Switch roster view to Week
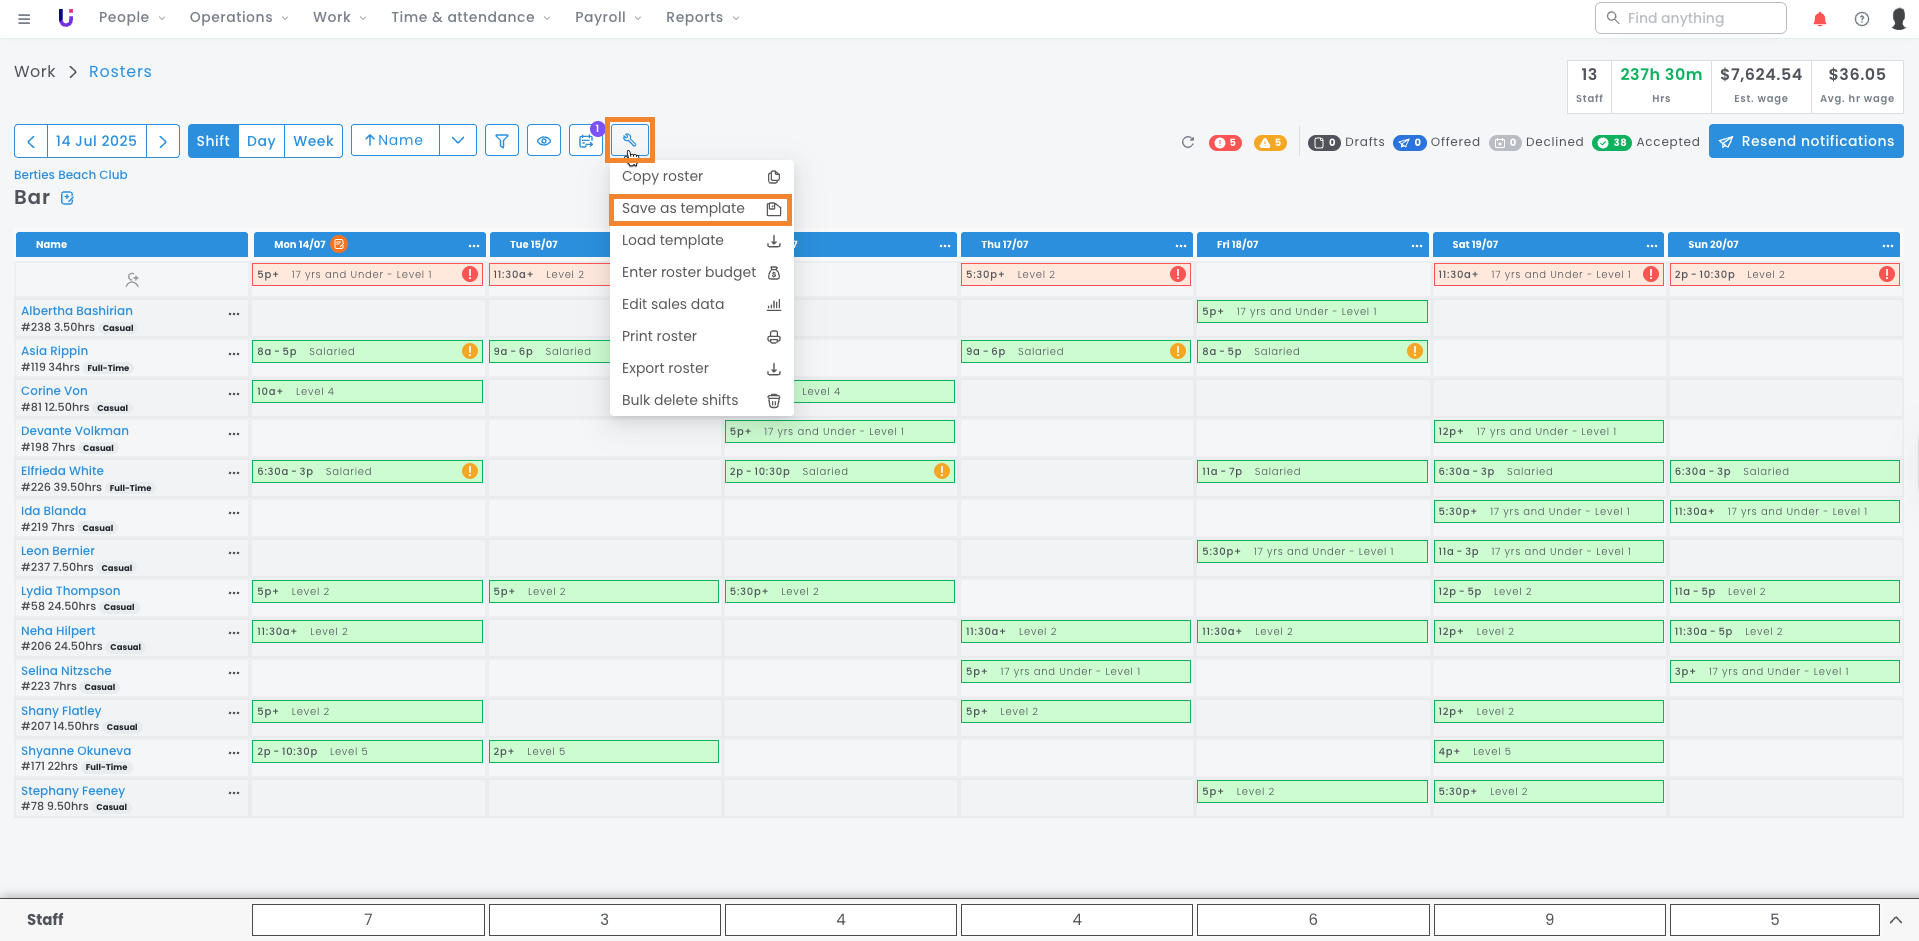The height and width of the screenshot is (941, 1919). [313, 141]
